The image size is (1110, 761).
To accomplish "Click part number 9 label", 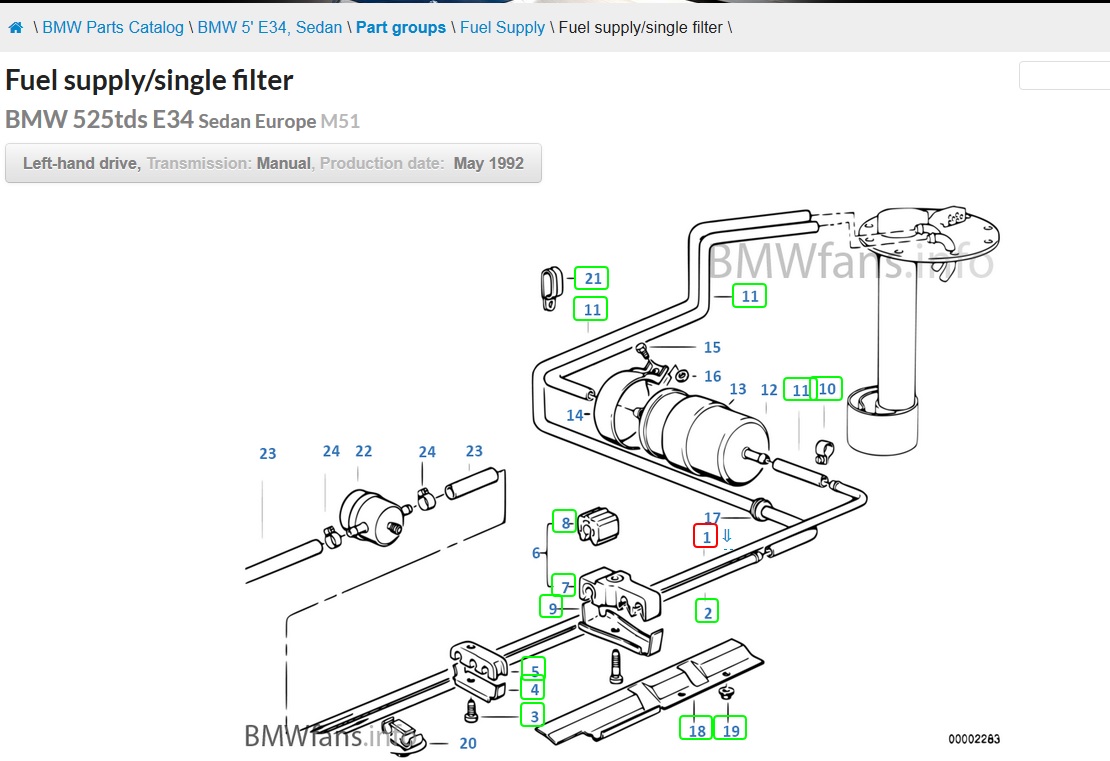I will [x=552, y=607].
